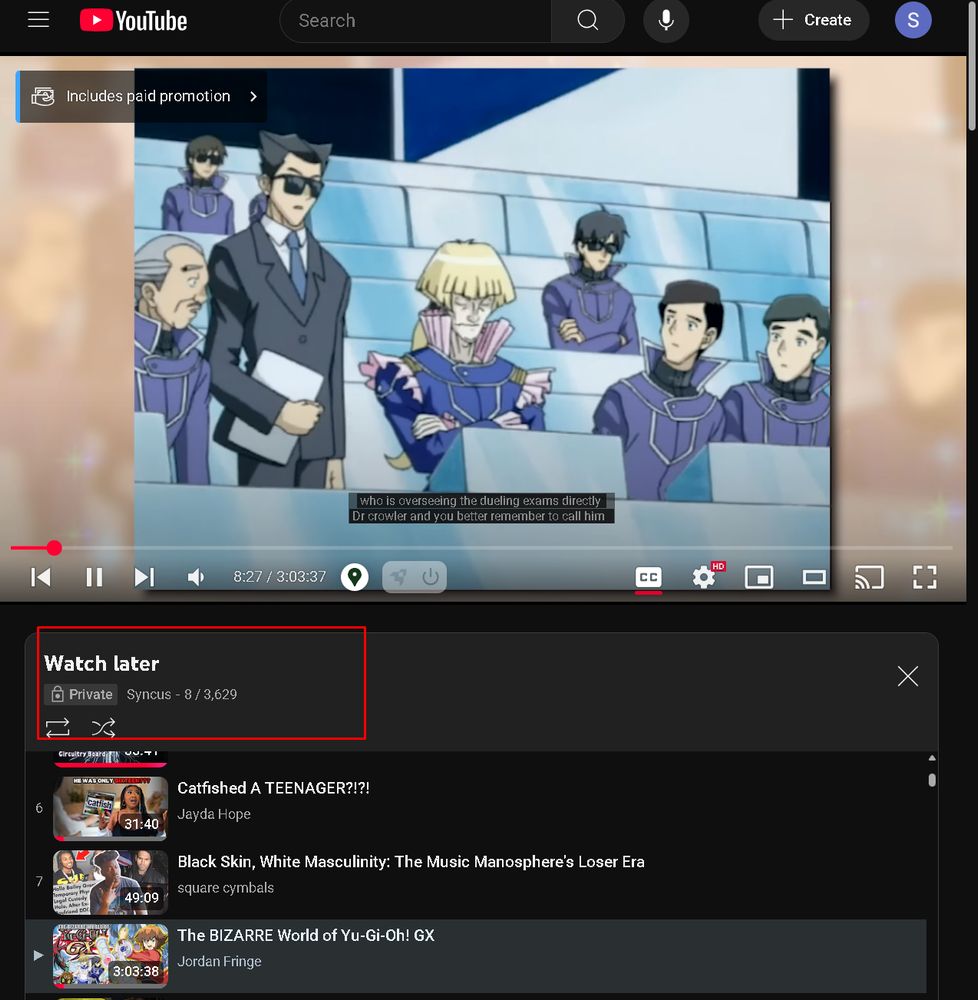Viewport: 978px width, 1000px height.
Task: Open the Syncus channel link
Action: pyautogui.click(x=149, y=695)
